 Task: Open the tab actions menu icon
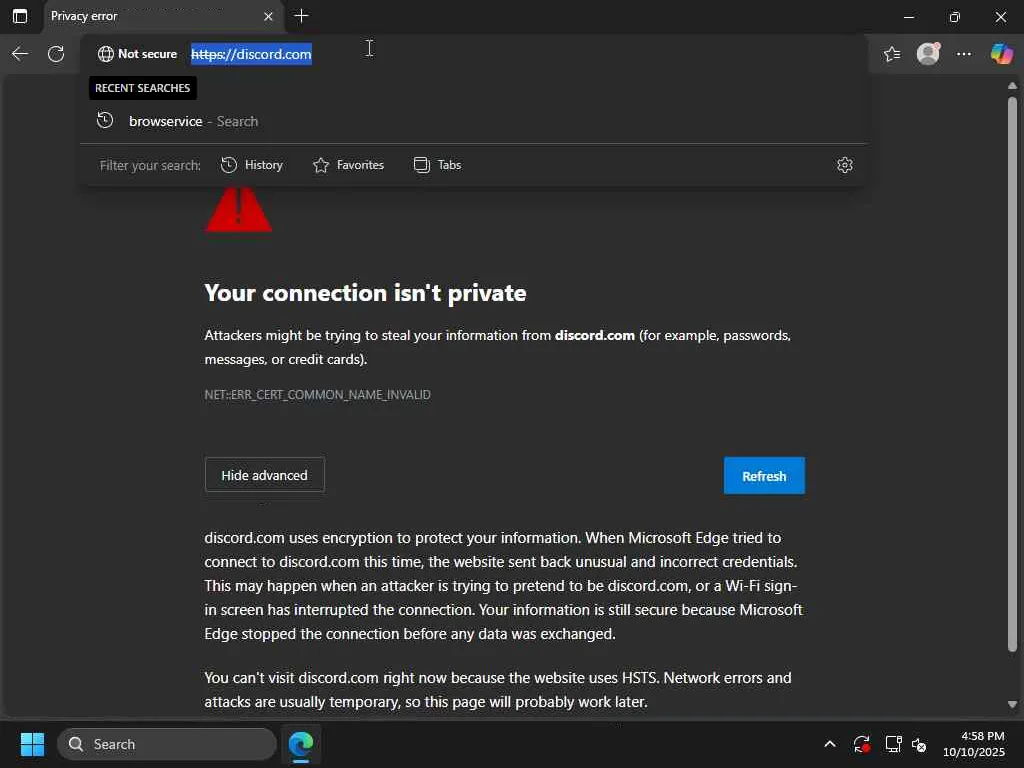click(x=20, y=16)
